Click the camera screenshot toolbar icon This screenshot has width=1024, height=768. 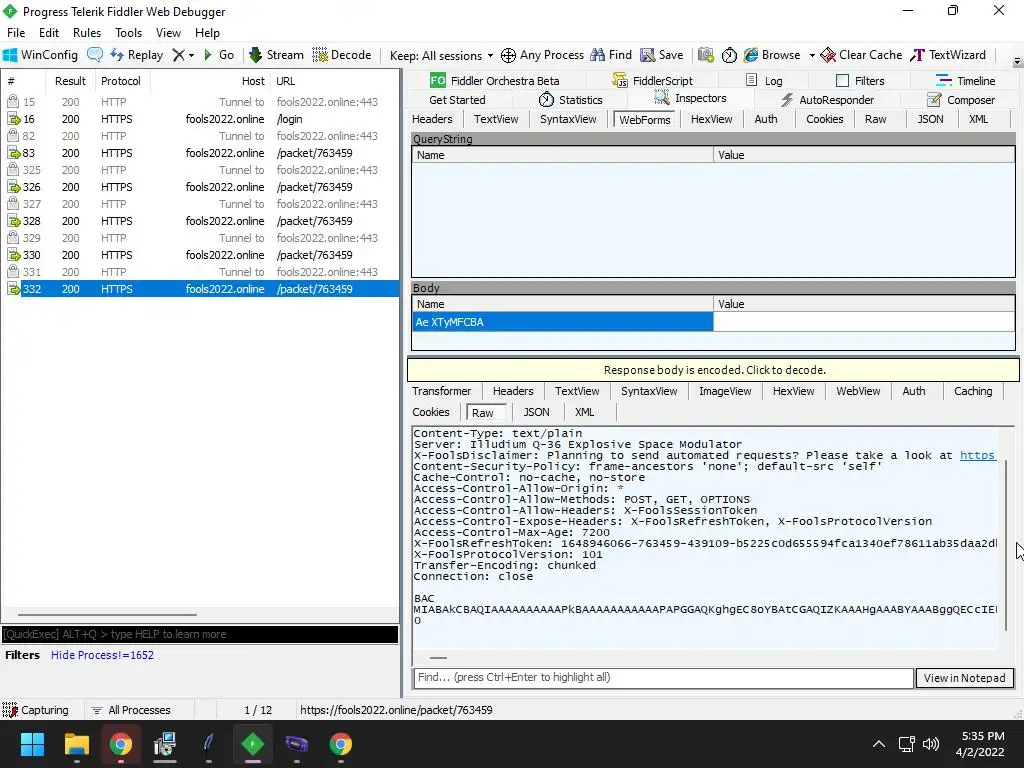point(705,55)
